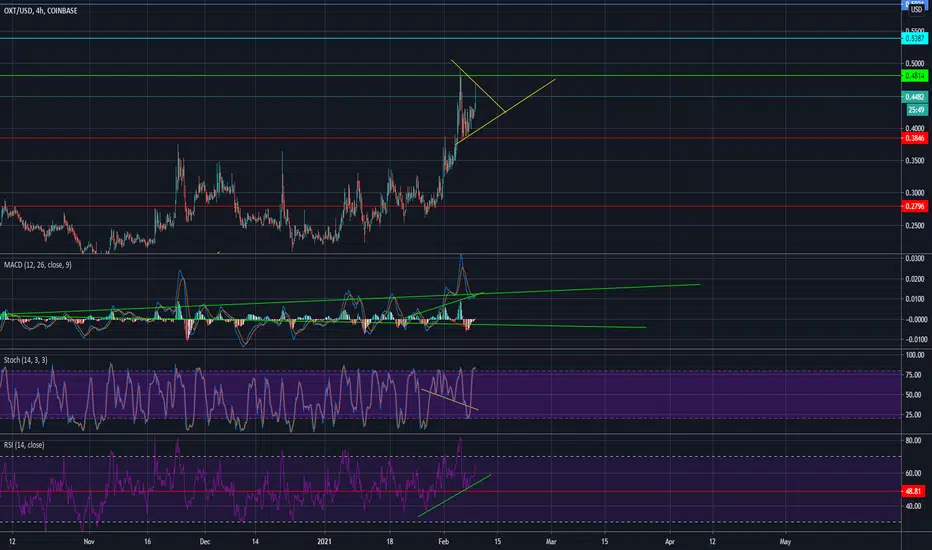This screenshot has width=932, height=550.
Task: Click the 100.00 Stoch scale value
Action: 914,355
